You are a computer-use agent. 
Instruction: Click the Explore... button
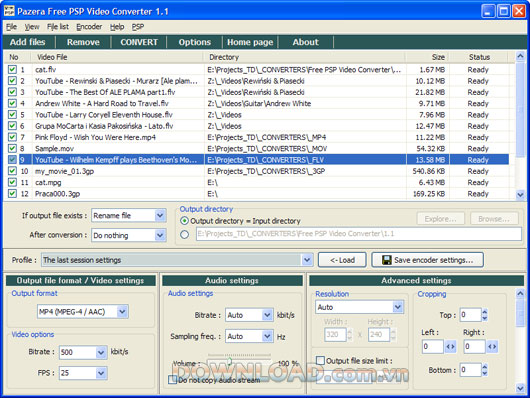click(x=440, y=219)
